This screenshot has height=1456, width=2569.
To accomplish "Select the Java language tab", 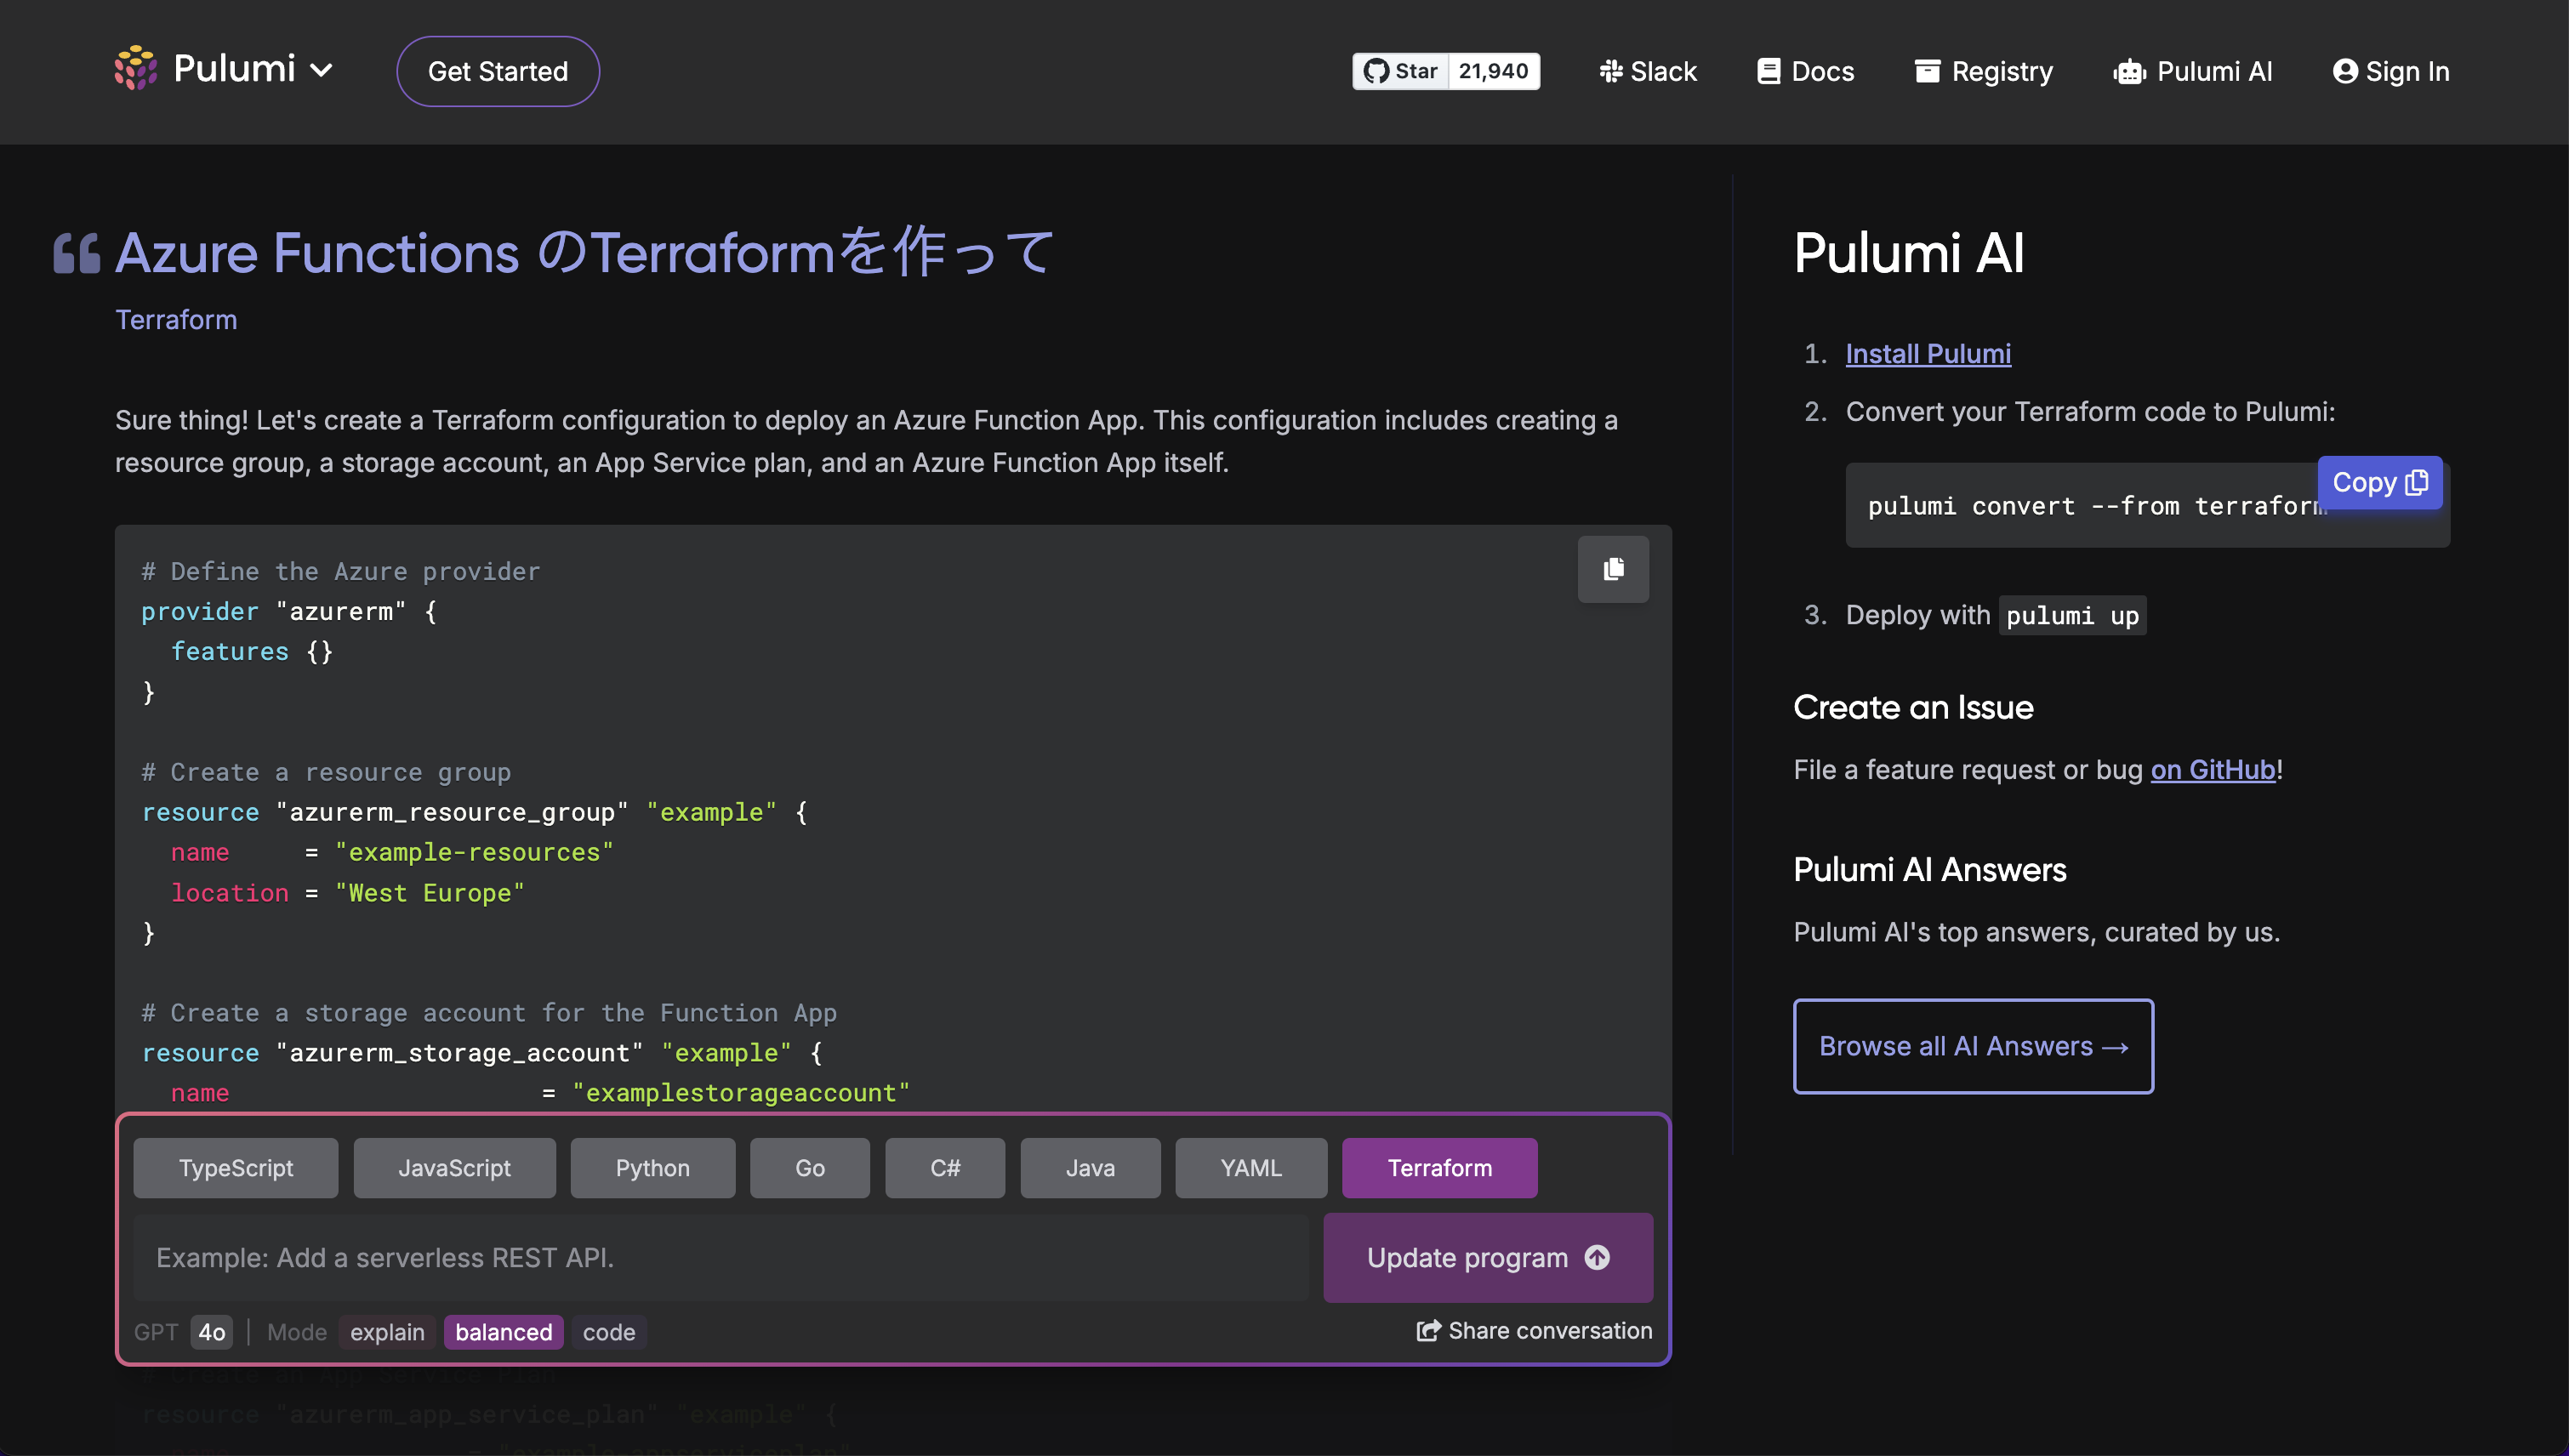I will (1090, 1168).
